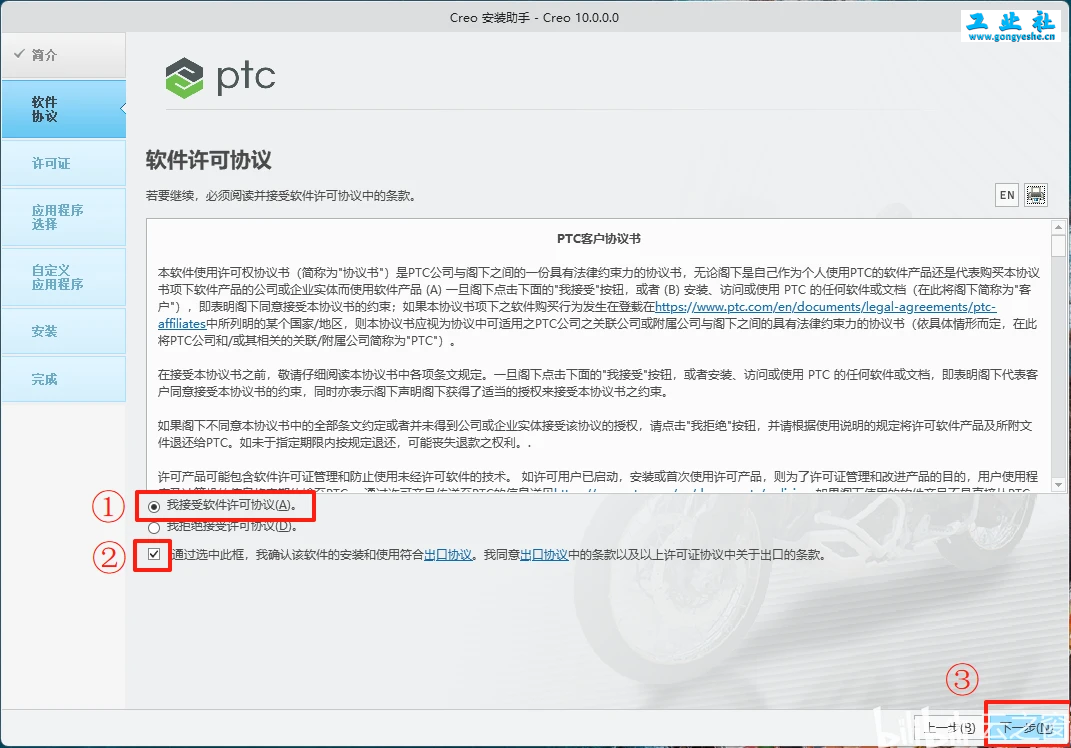Click the agreement scrollbar thumb

tap(1058, 246)
